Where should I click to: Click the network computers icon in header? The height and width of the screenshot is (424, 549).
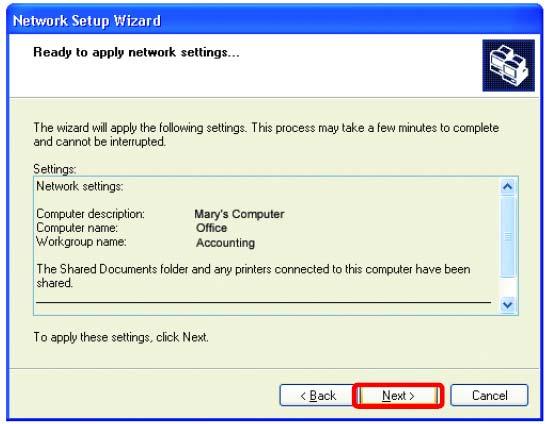coord(508,65)
